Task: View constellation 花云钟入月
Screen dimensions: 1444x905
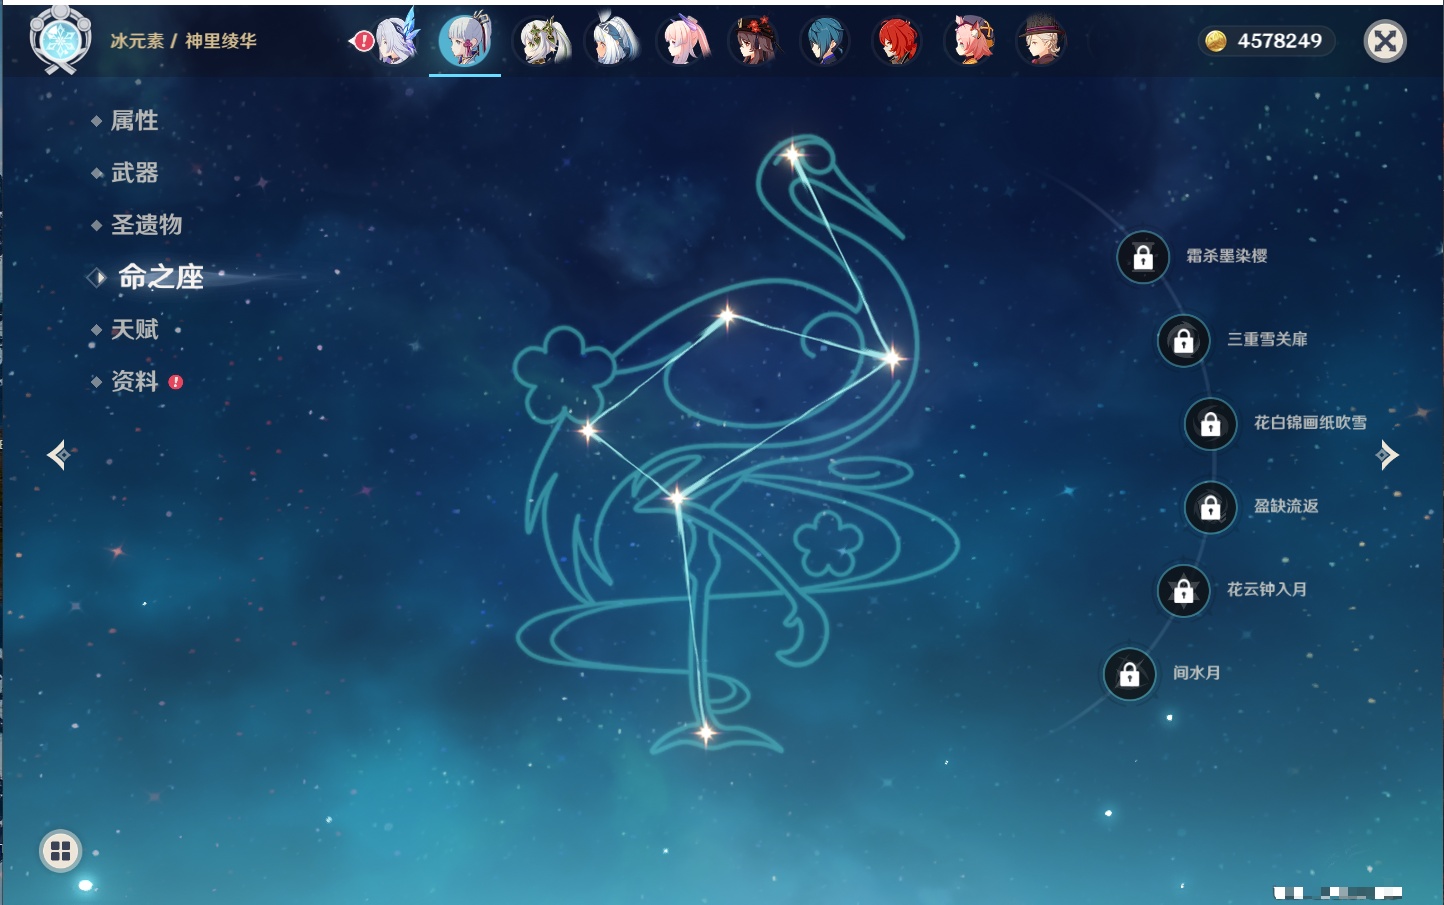Action: pos(1267,589)
